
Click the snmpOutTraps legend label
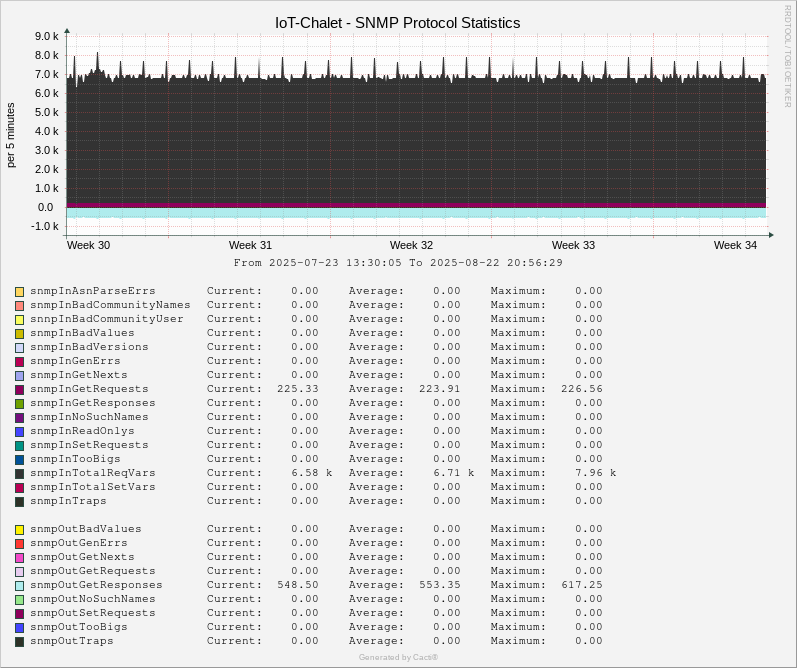tap(72, 641)
